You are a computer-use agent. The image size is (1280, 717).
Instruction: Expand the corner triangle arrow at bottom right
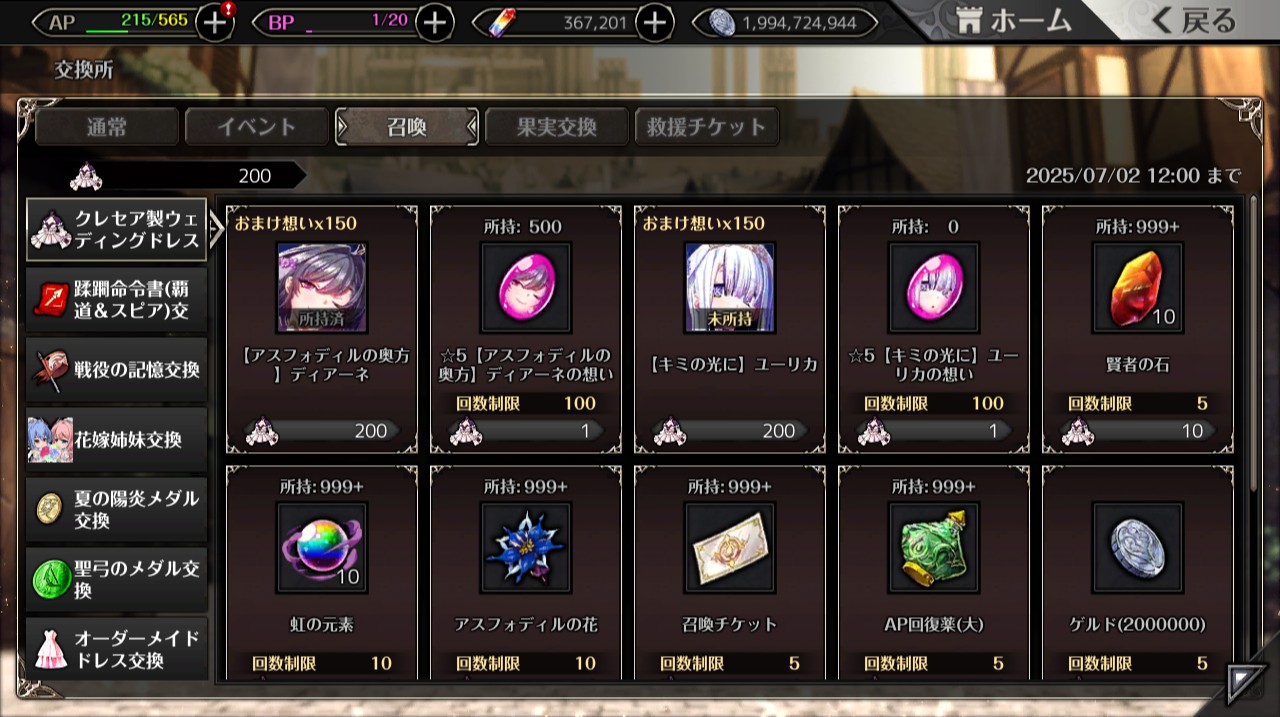[x=1244, y=682]
